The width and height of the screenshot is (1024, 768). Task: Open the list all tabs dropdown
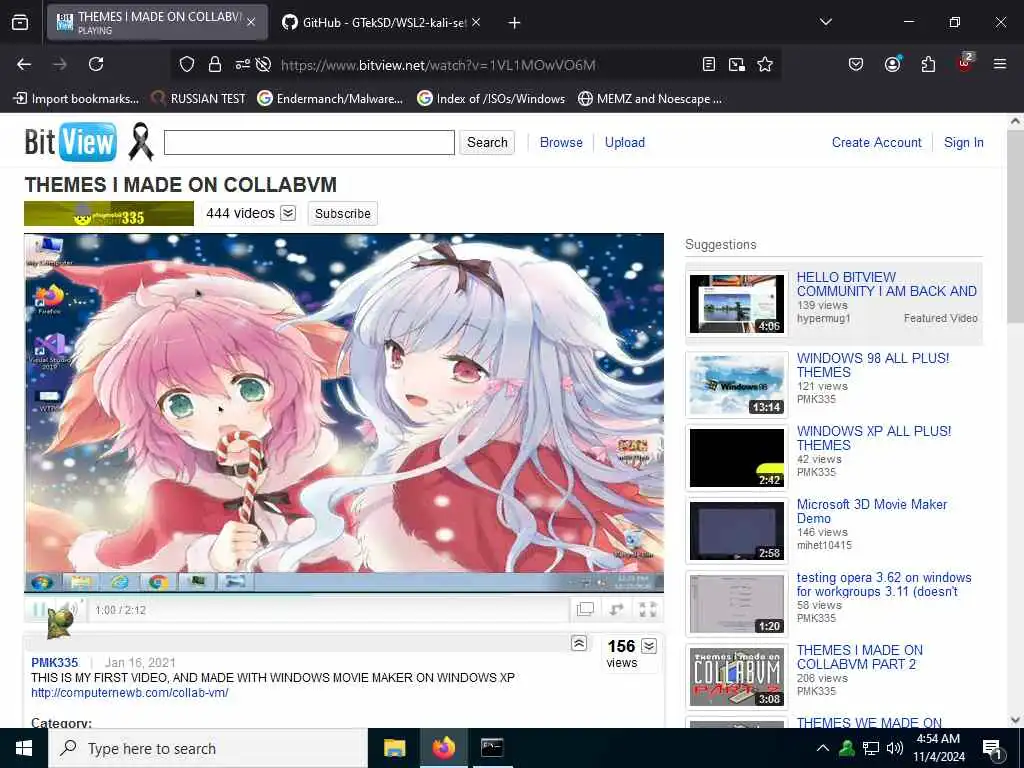tap(825, 22)
